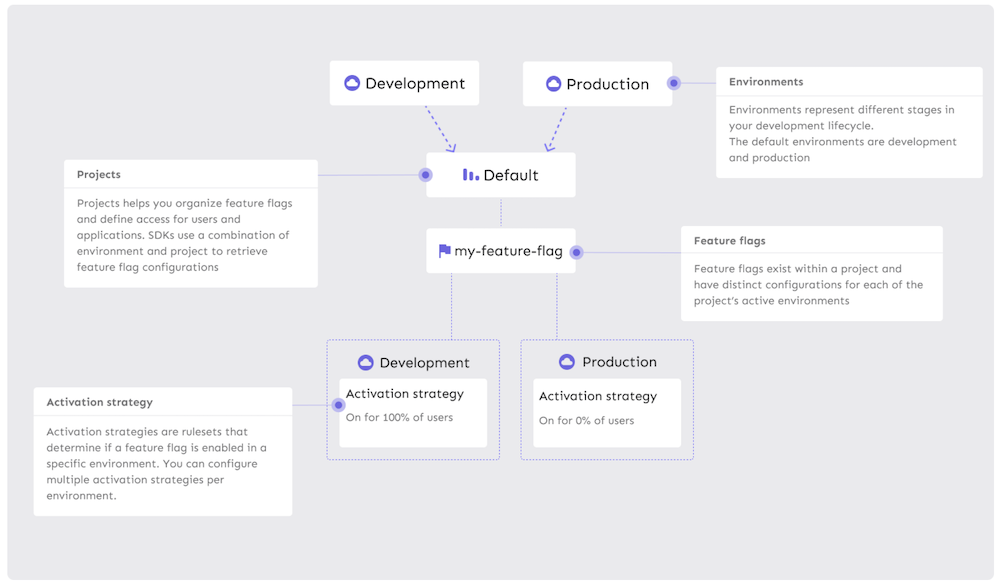The height and width of the screenshot is (586, 1000).
Task: Open the my-feature-flag card
Action: [x=501, y=251]
